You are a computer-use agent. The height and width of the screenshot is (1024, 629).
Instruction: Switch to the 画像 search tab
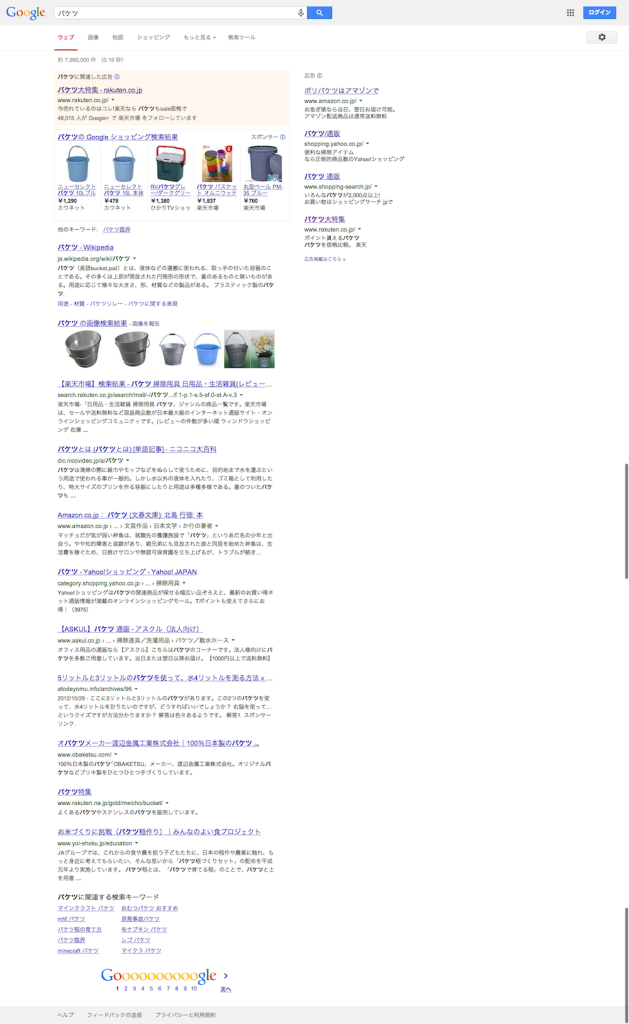[93, 37]
